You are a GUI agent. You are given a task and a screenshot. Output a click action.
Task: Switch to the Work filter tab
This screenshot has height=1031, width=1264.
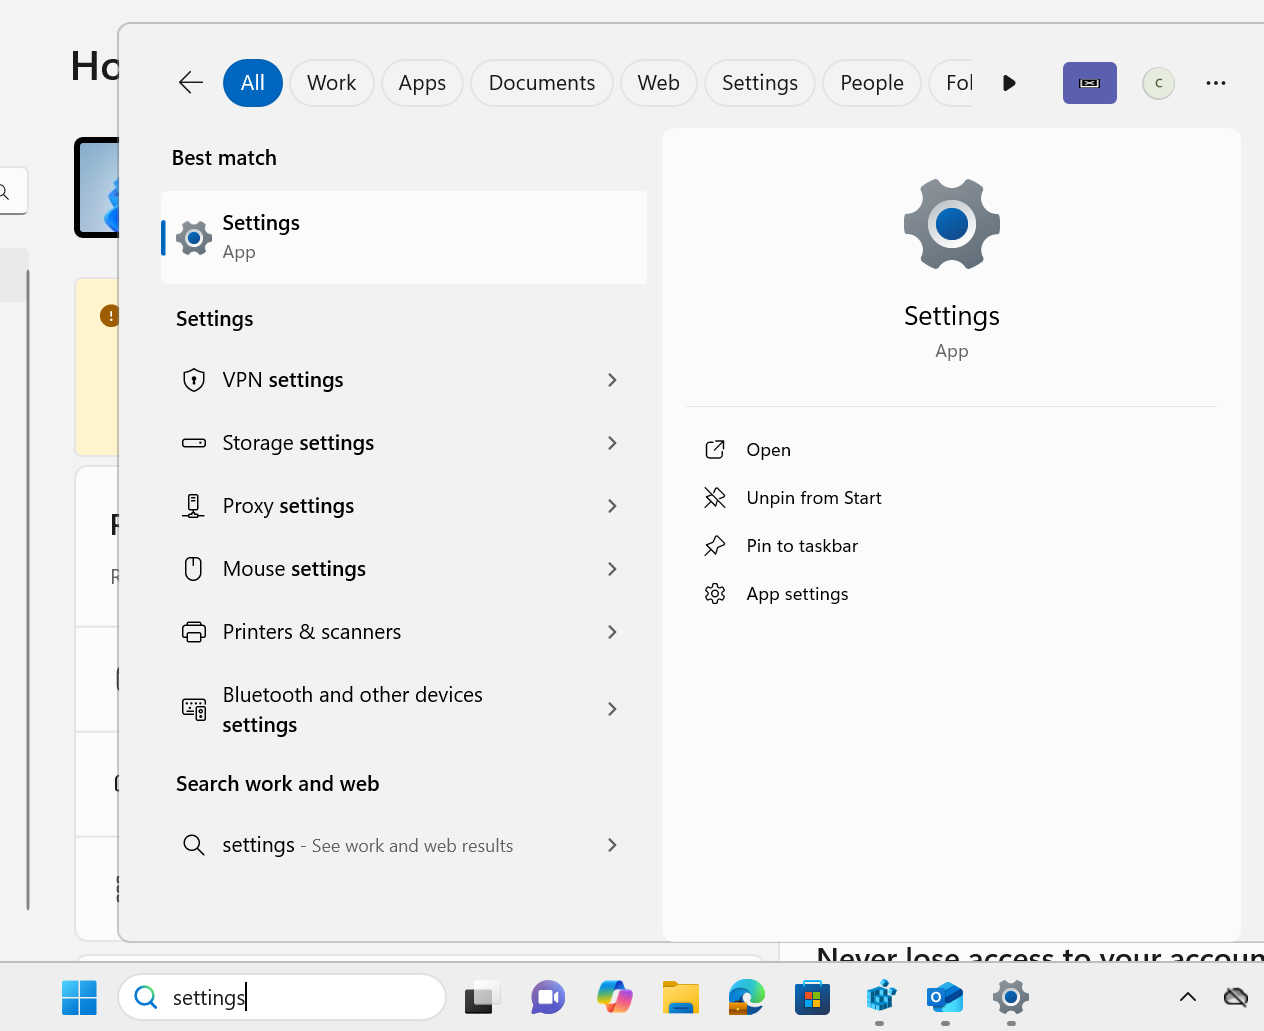coord(332,83)
